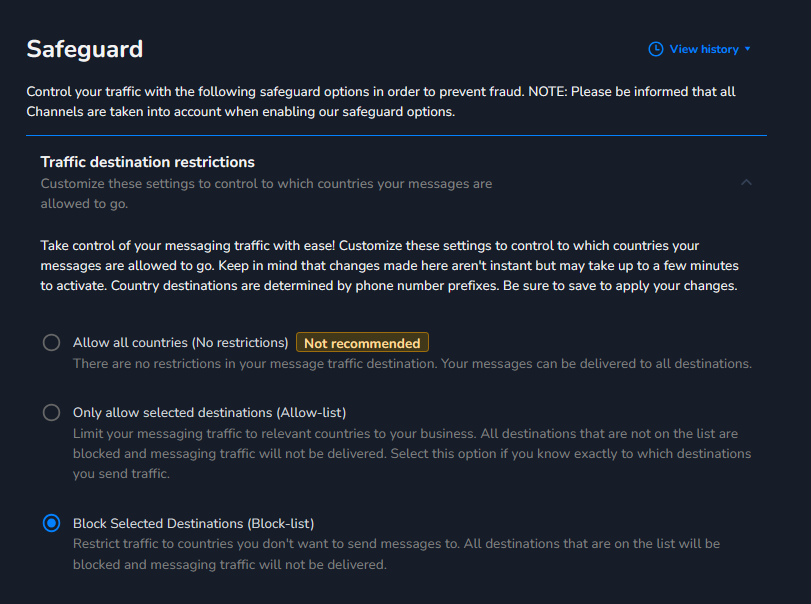This screenshot has height=604, width=811.
Task: Open the View history link
Action: [704, 49]
